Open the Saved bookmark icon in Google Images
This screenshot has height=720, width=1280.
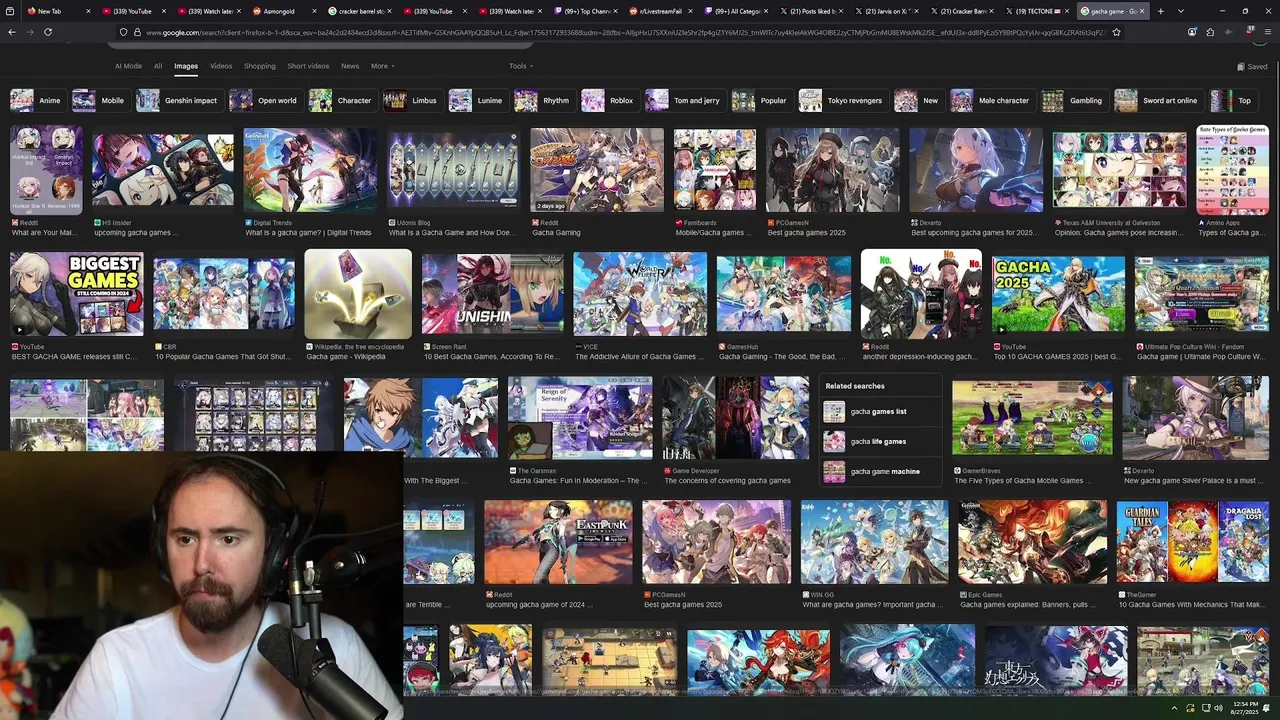point(1252,66)
